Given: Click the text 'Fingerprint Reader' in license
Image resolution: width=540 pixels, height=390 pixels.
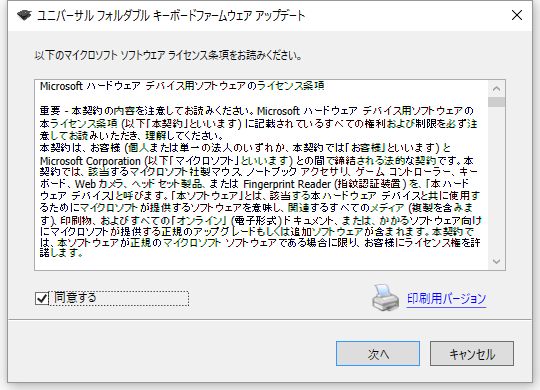Looking at the screenshot, I should tap(287, 183).
